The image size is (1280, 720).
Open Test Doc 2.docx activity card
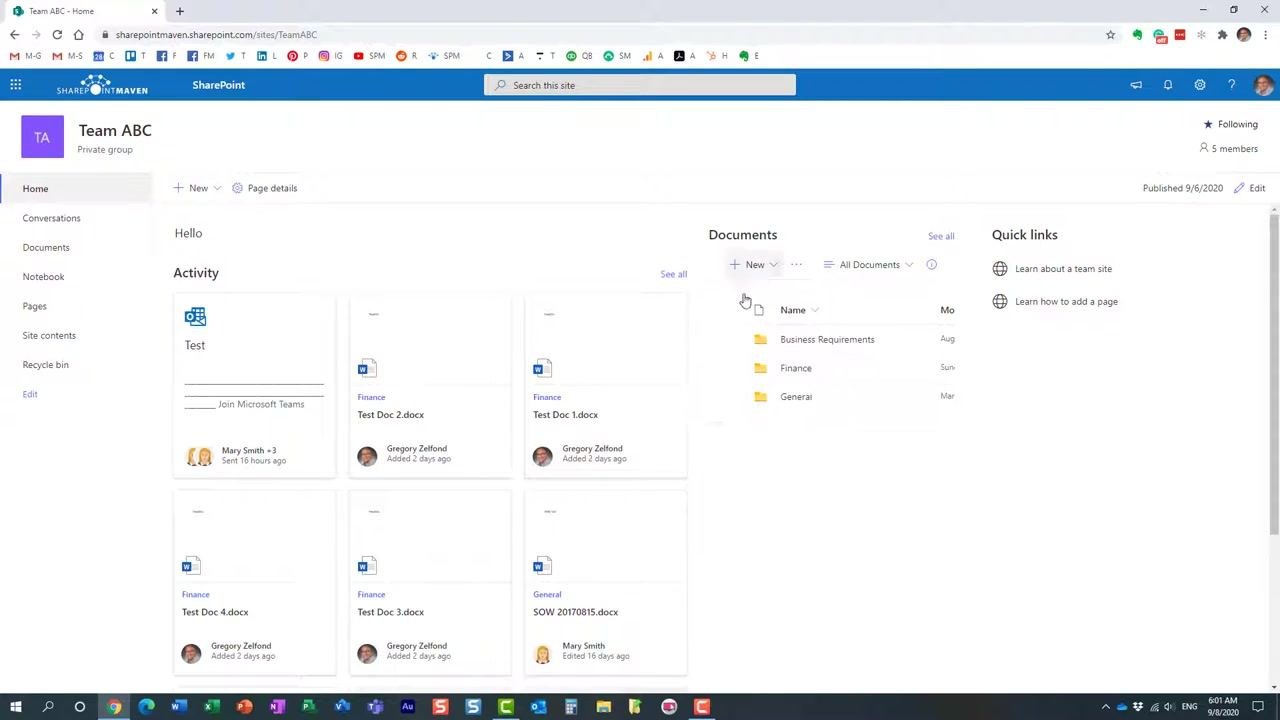pyautogui.click(x=430, y=386)
